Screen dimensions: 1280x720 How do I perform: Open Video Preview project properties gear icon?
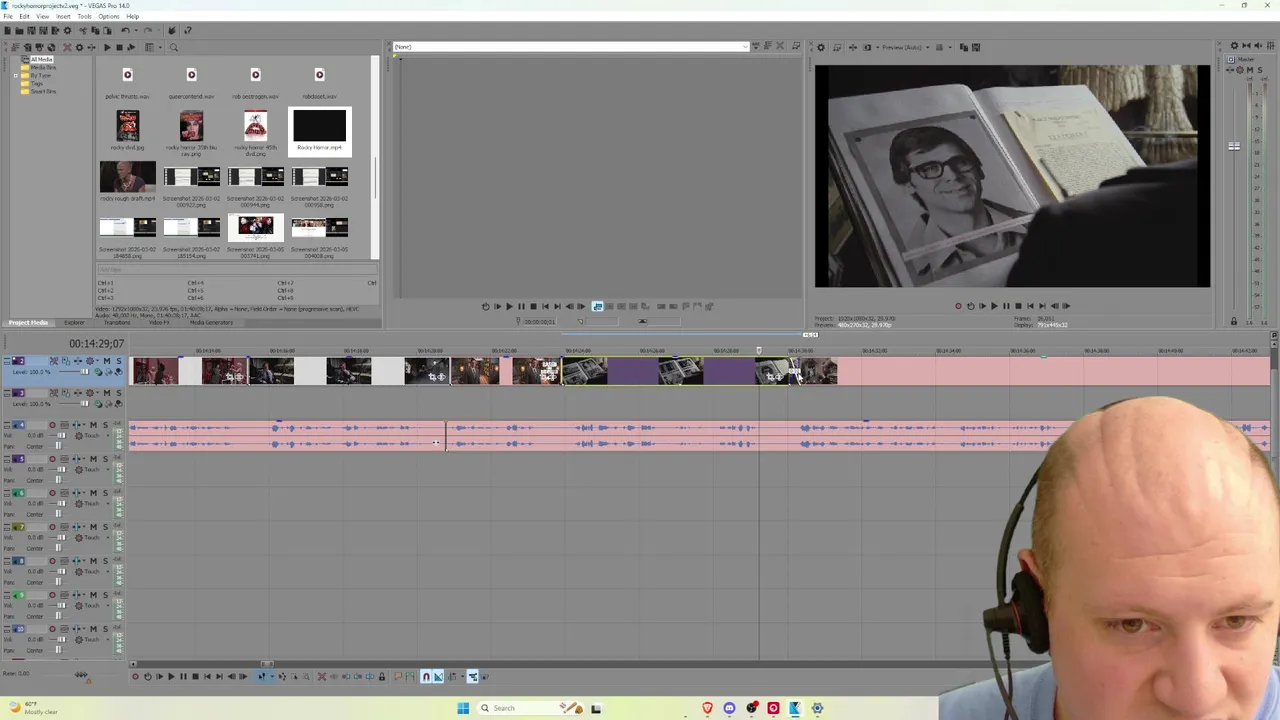821,47
